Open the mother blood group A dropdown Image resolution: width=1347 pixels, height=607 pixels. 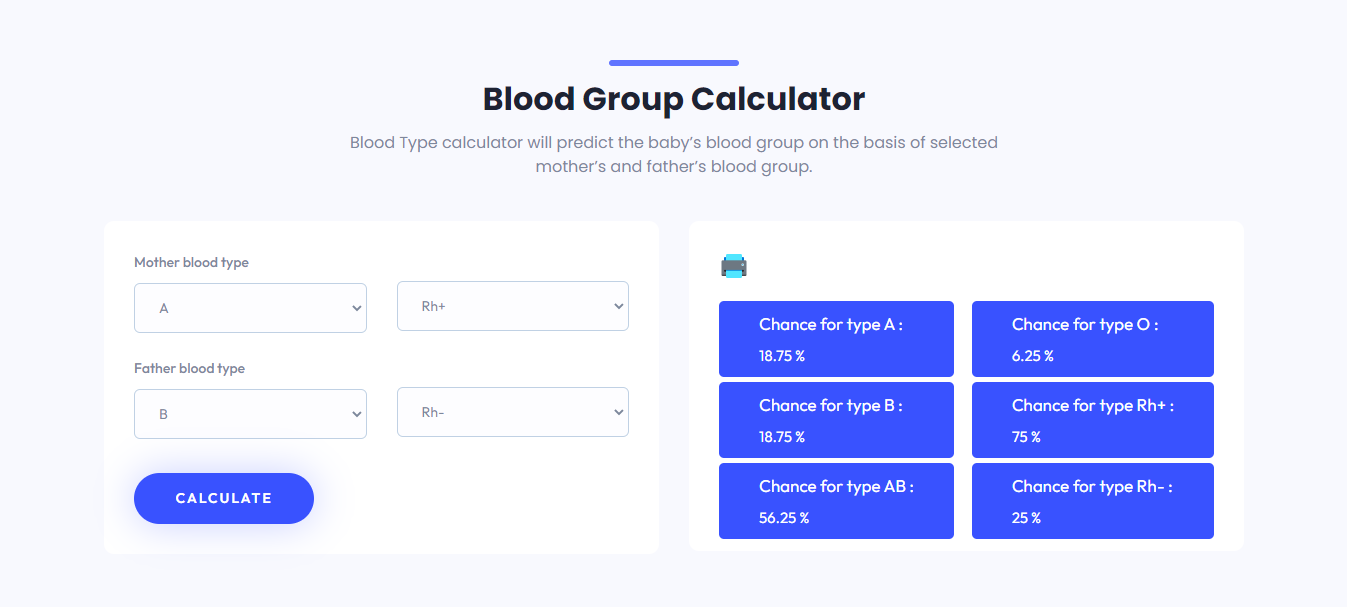click(x=250, y=308)
